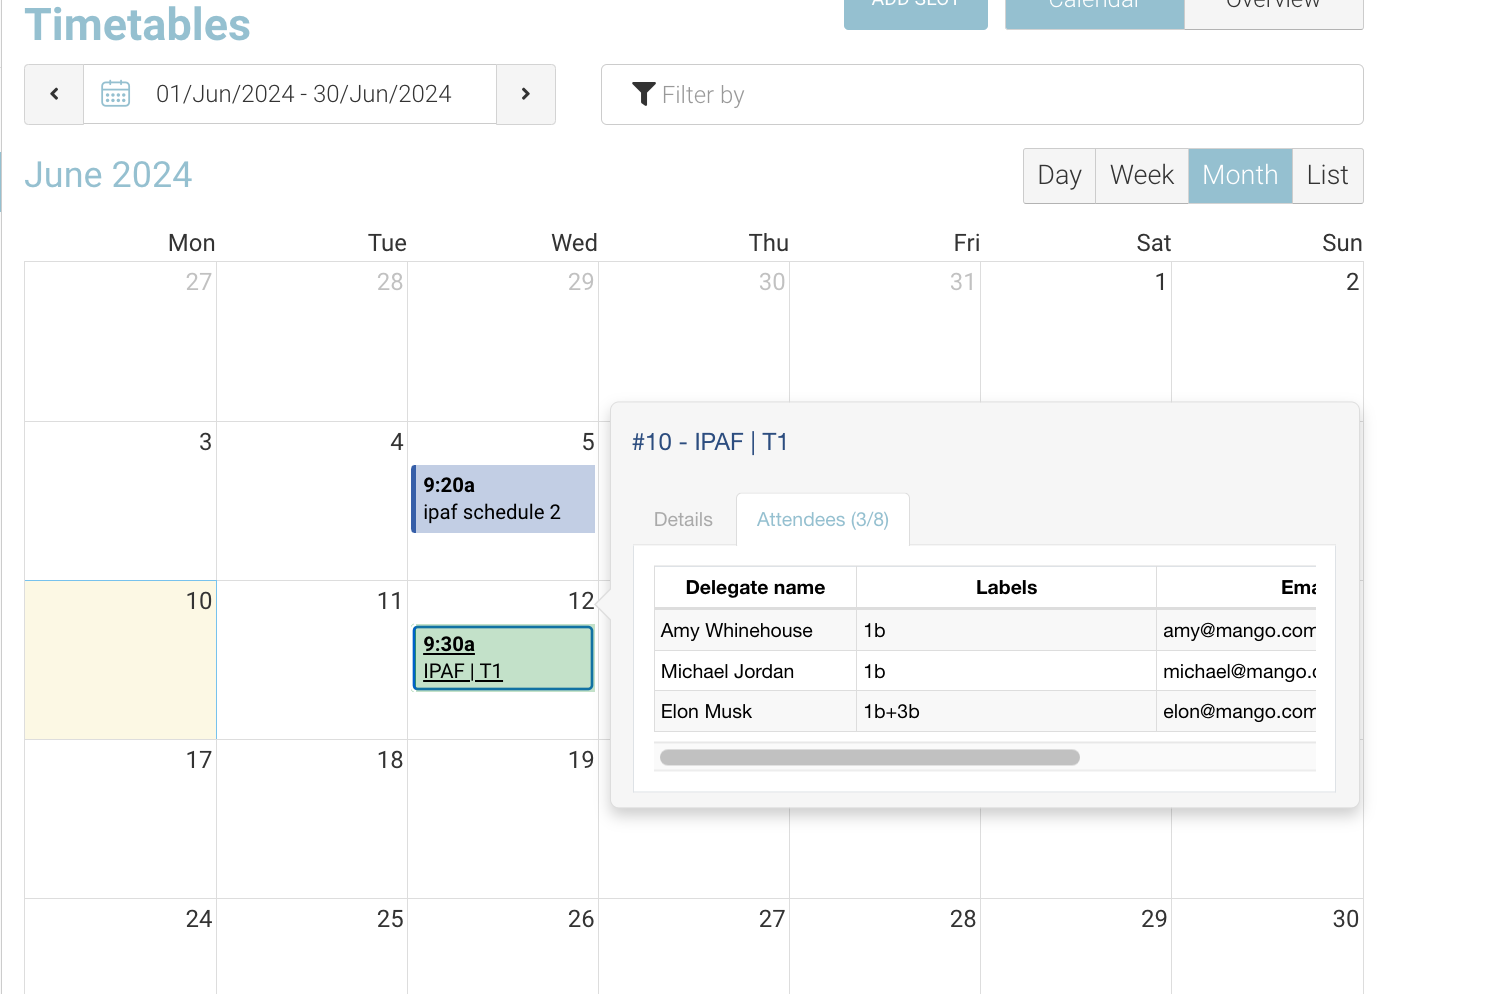Select the Attendees (3/8) tab
Image resolution: width=1494 pixels, height=994 pixels.
[x=822, y=519]
